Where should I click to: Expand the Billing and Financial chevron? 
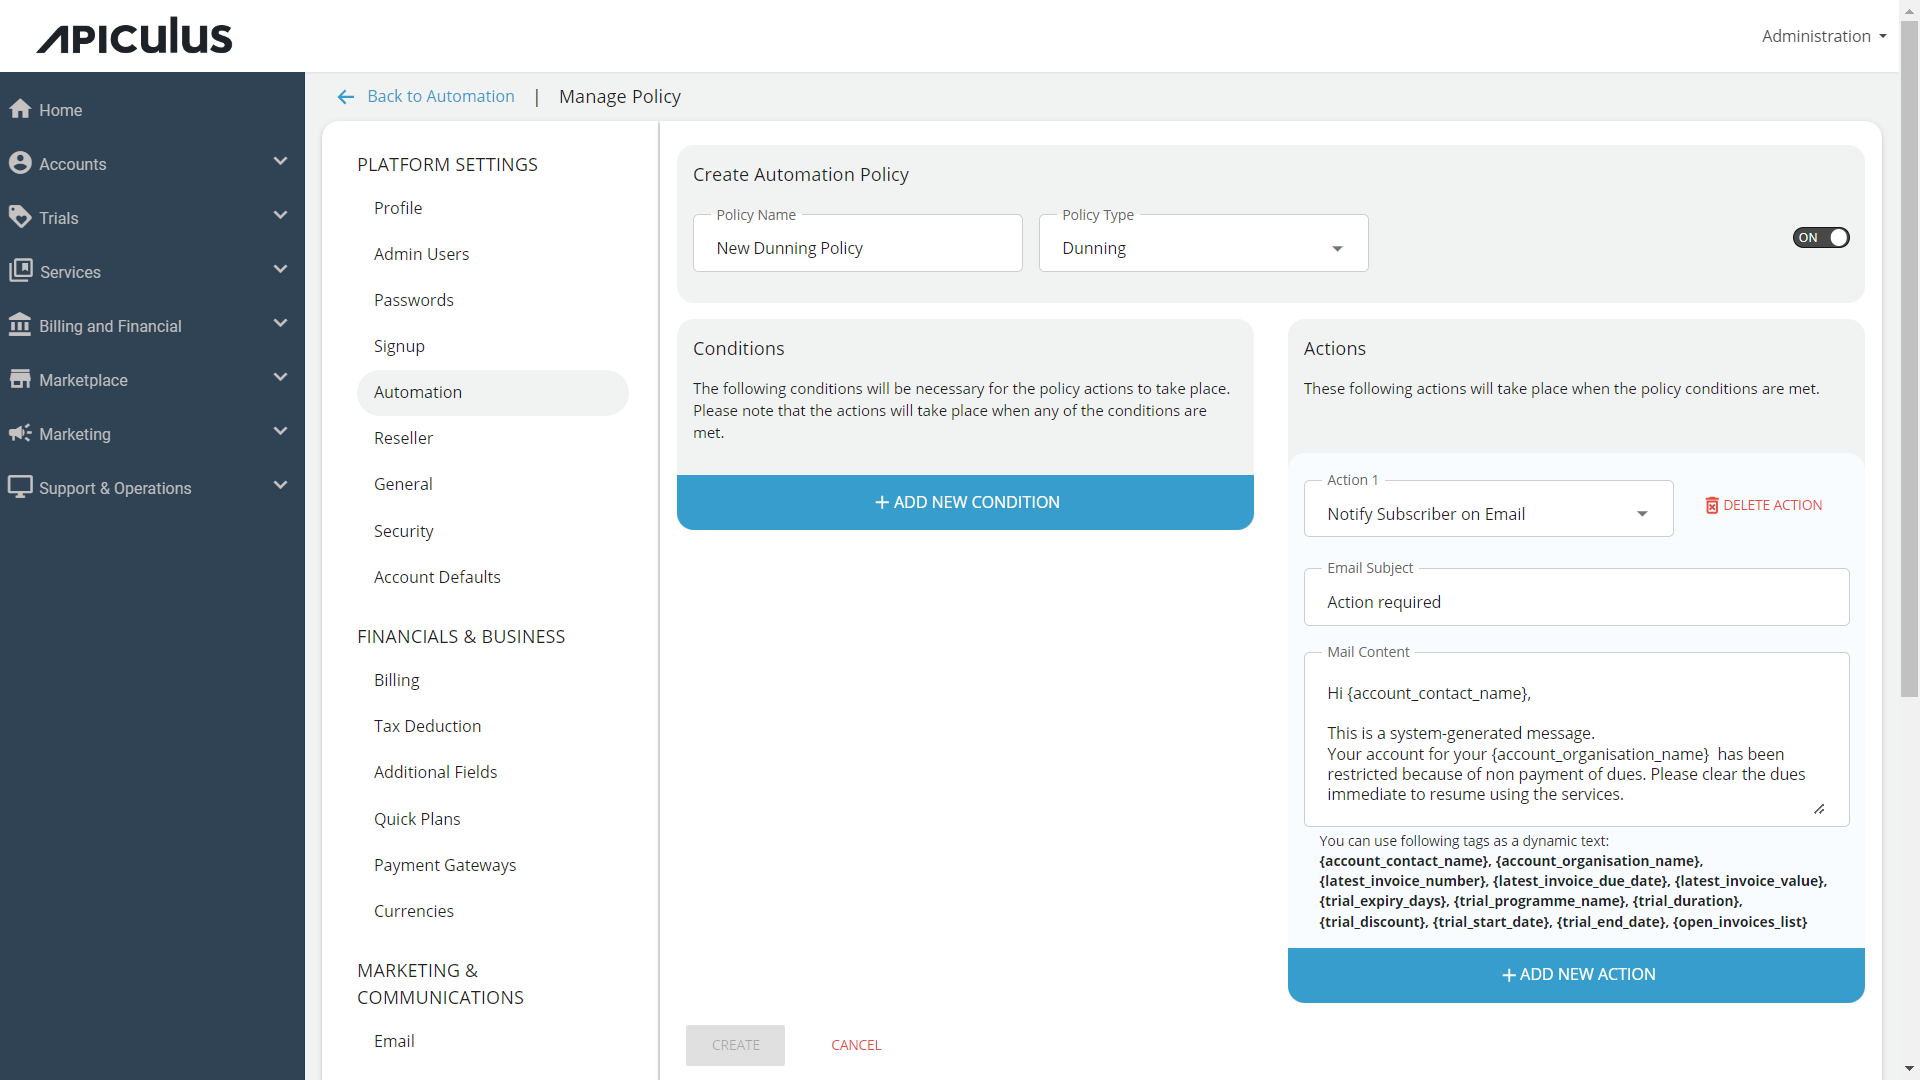[x=281, y=322]
